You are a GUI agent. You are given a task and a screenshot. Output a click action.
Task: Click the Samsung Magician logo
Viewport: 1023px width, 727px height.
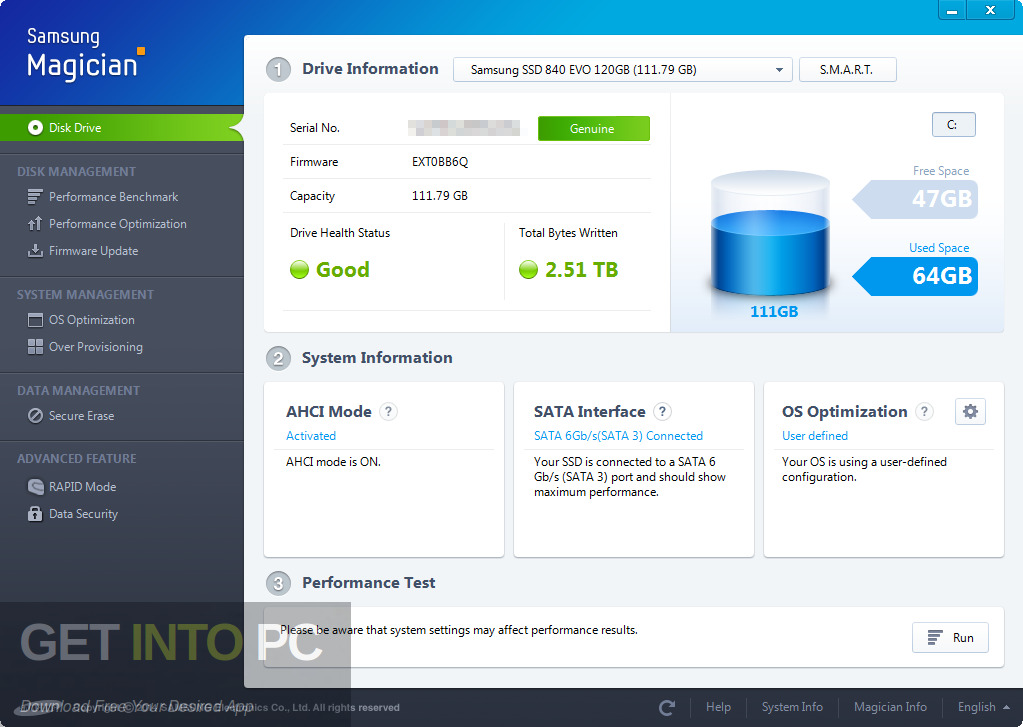click(85, 54)
